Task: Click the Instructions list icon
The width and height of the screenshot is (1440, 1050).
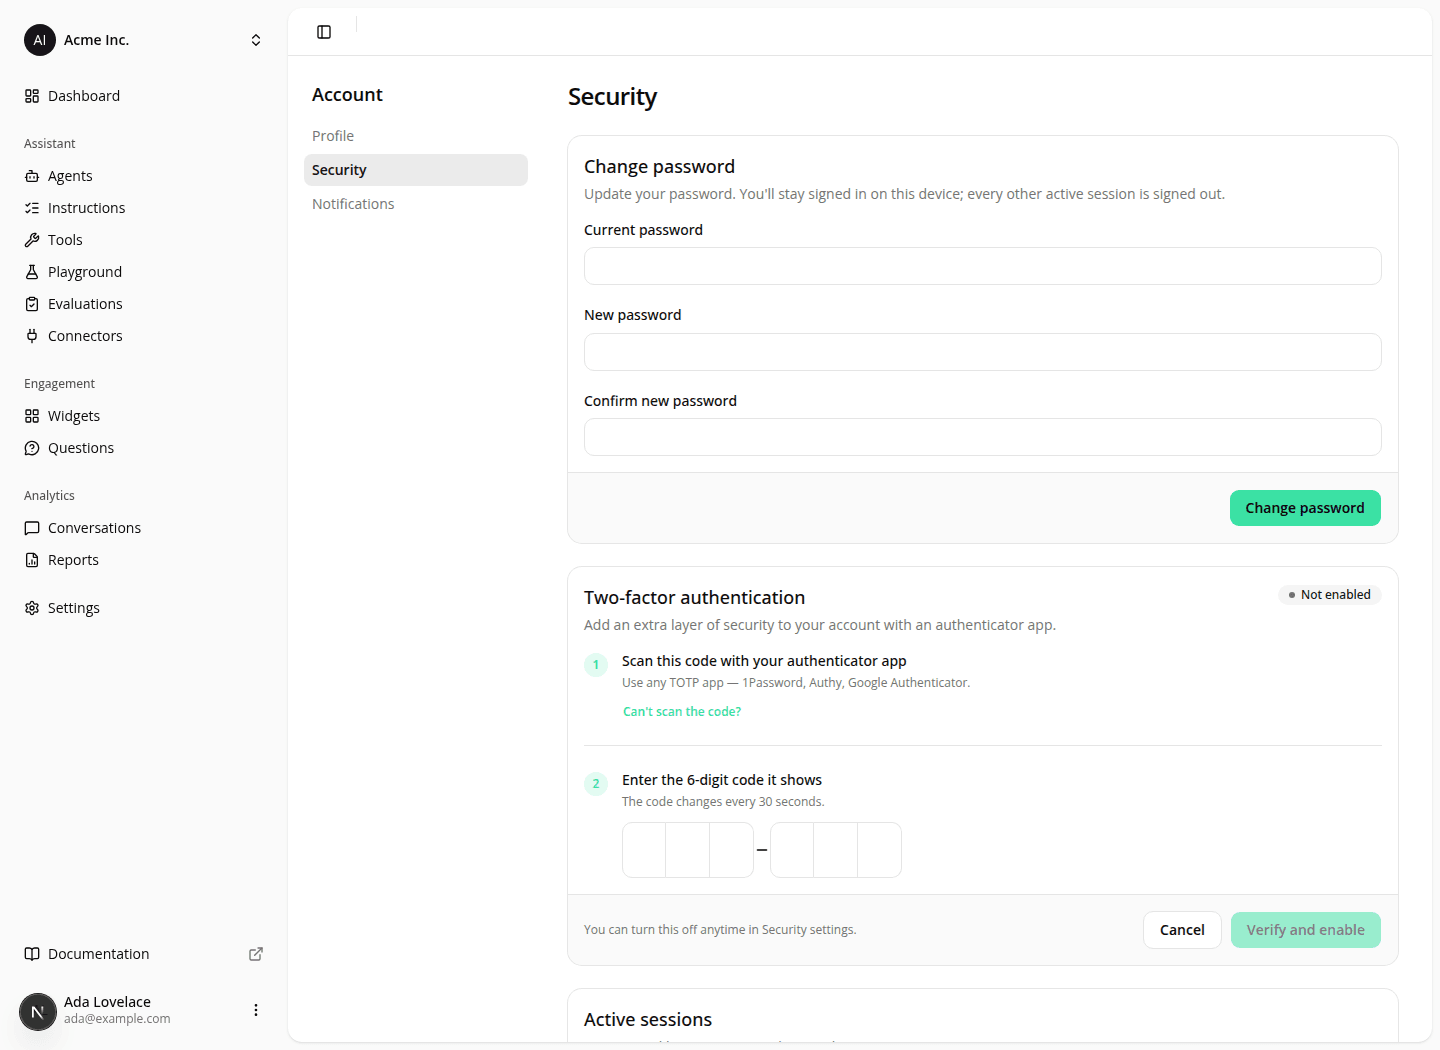Action: pyautogui.click(x=32, y=208)
